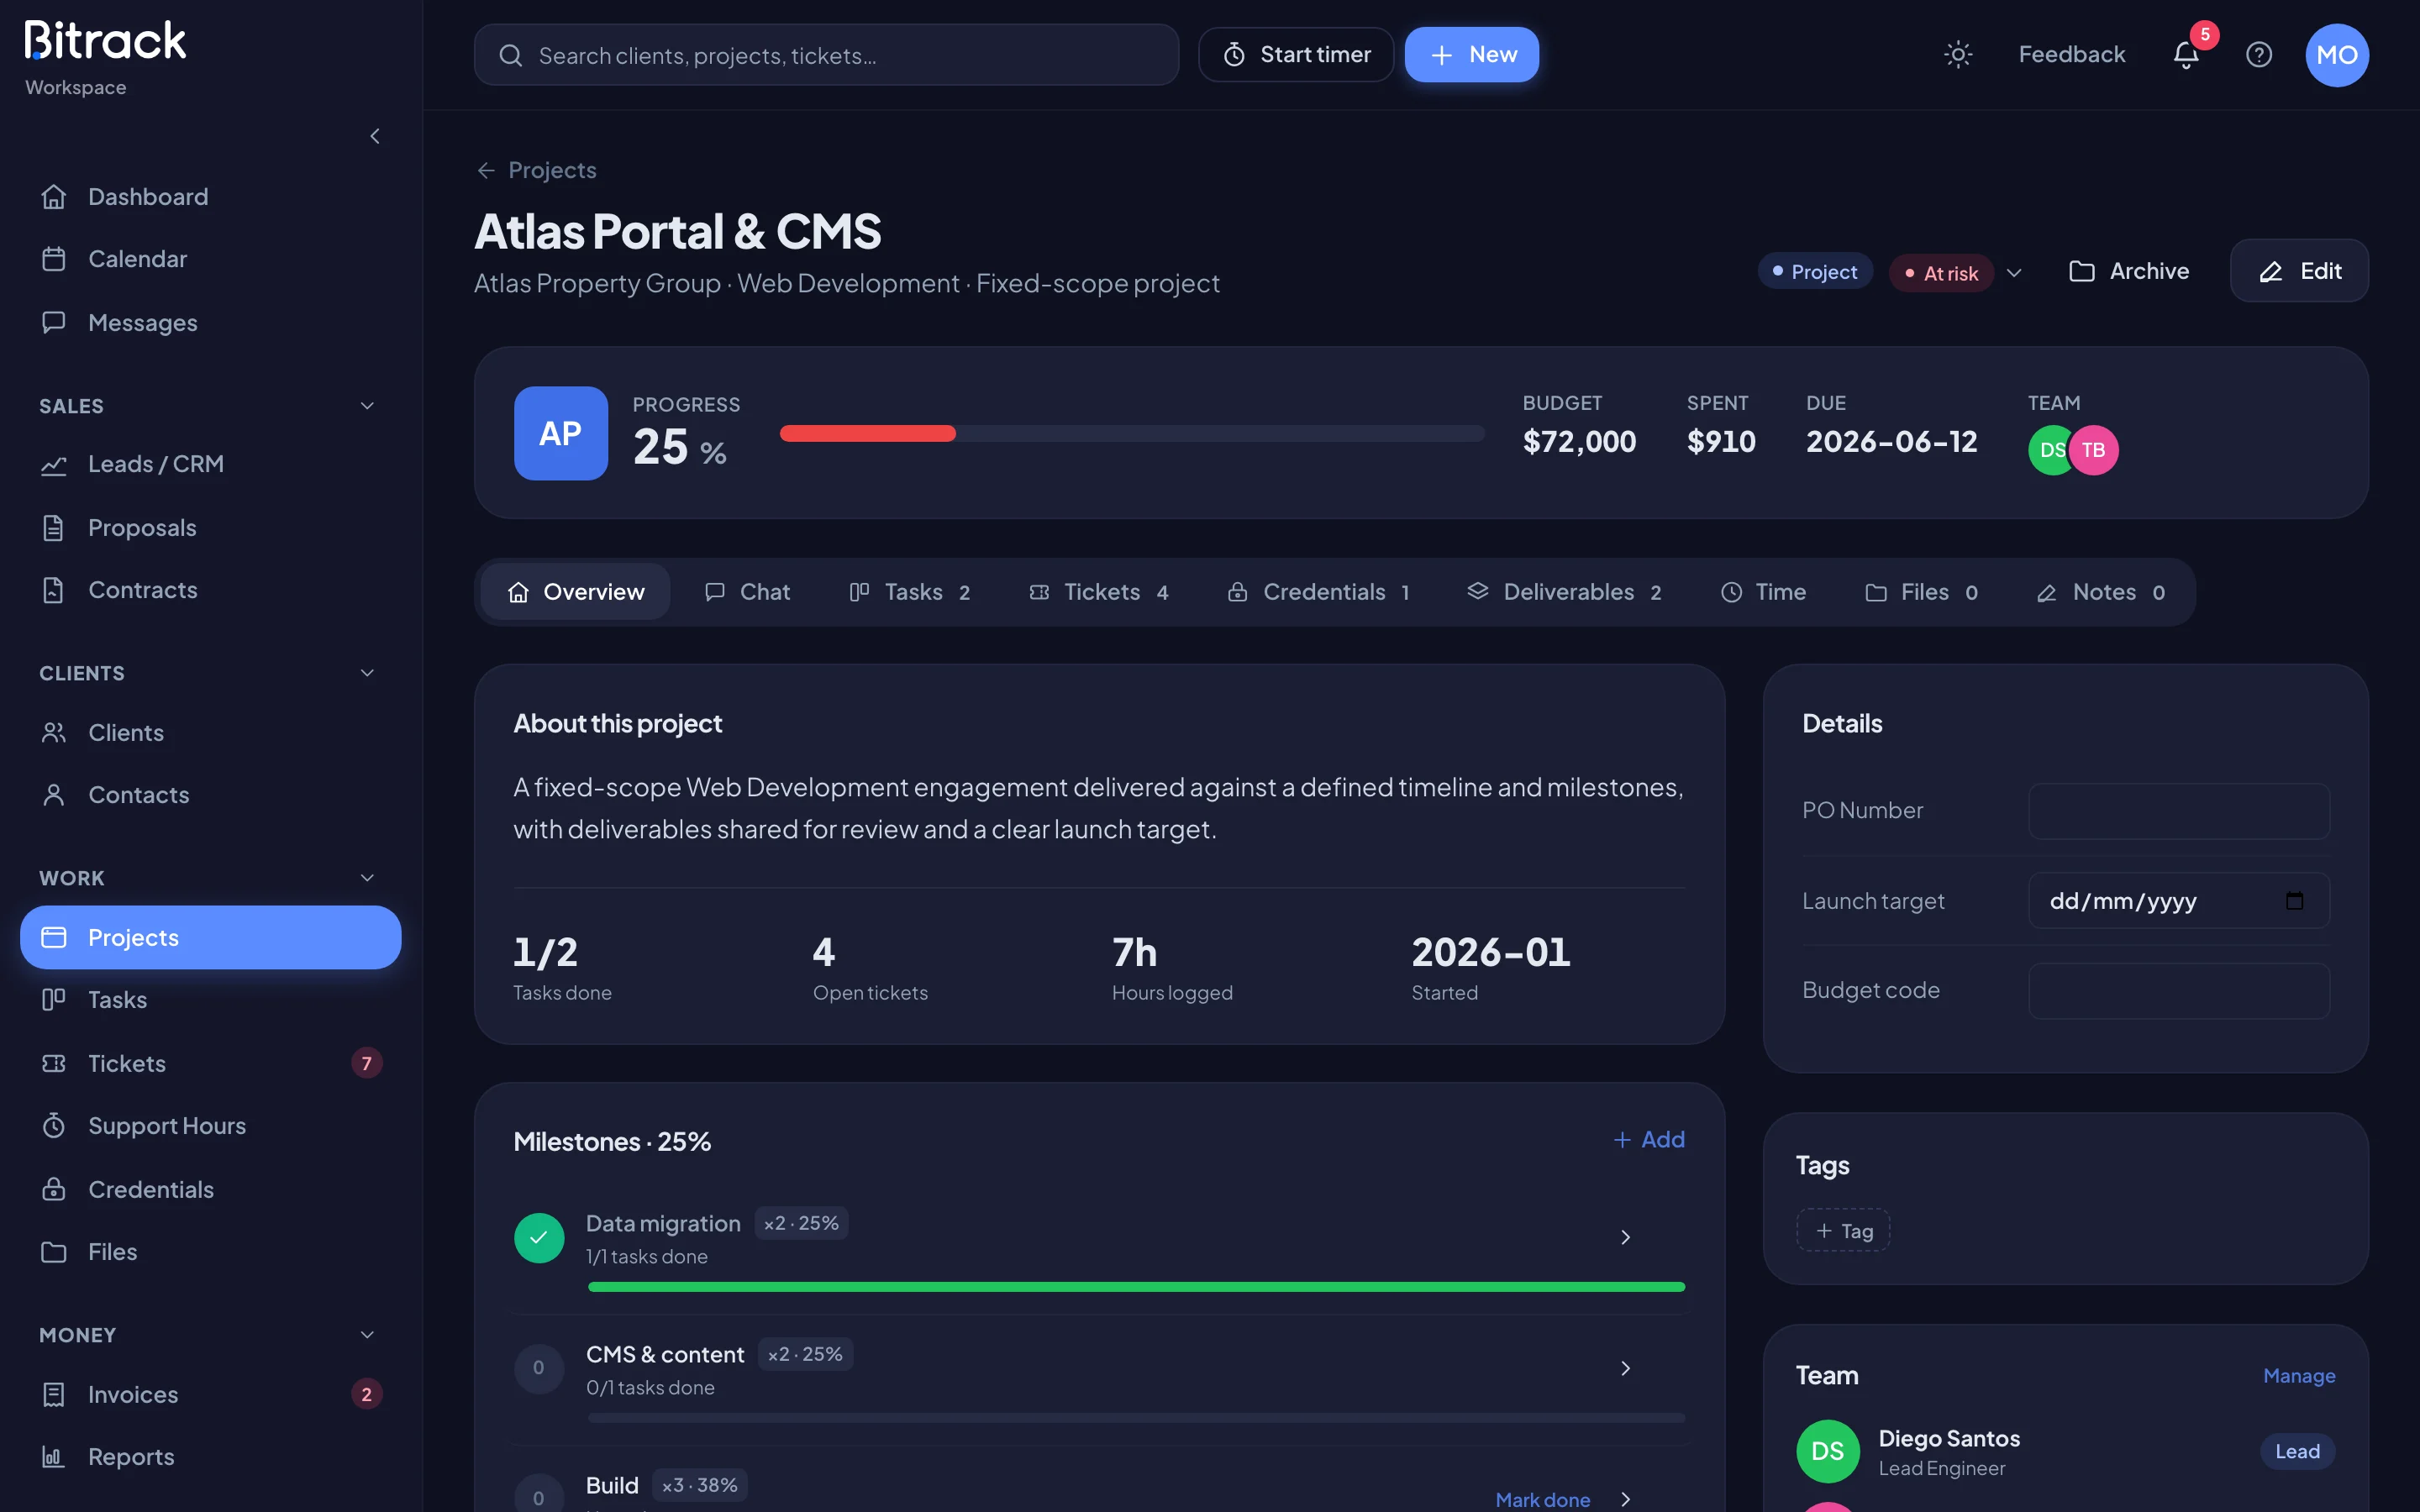The width and height of the screenshot is (2420, 1512).
Task: Open Invoices in the sidebar
Action: click(210, 1394)
